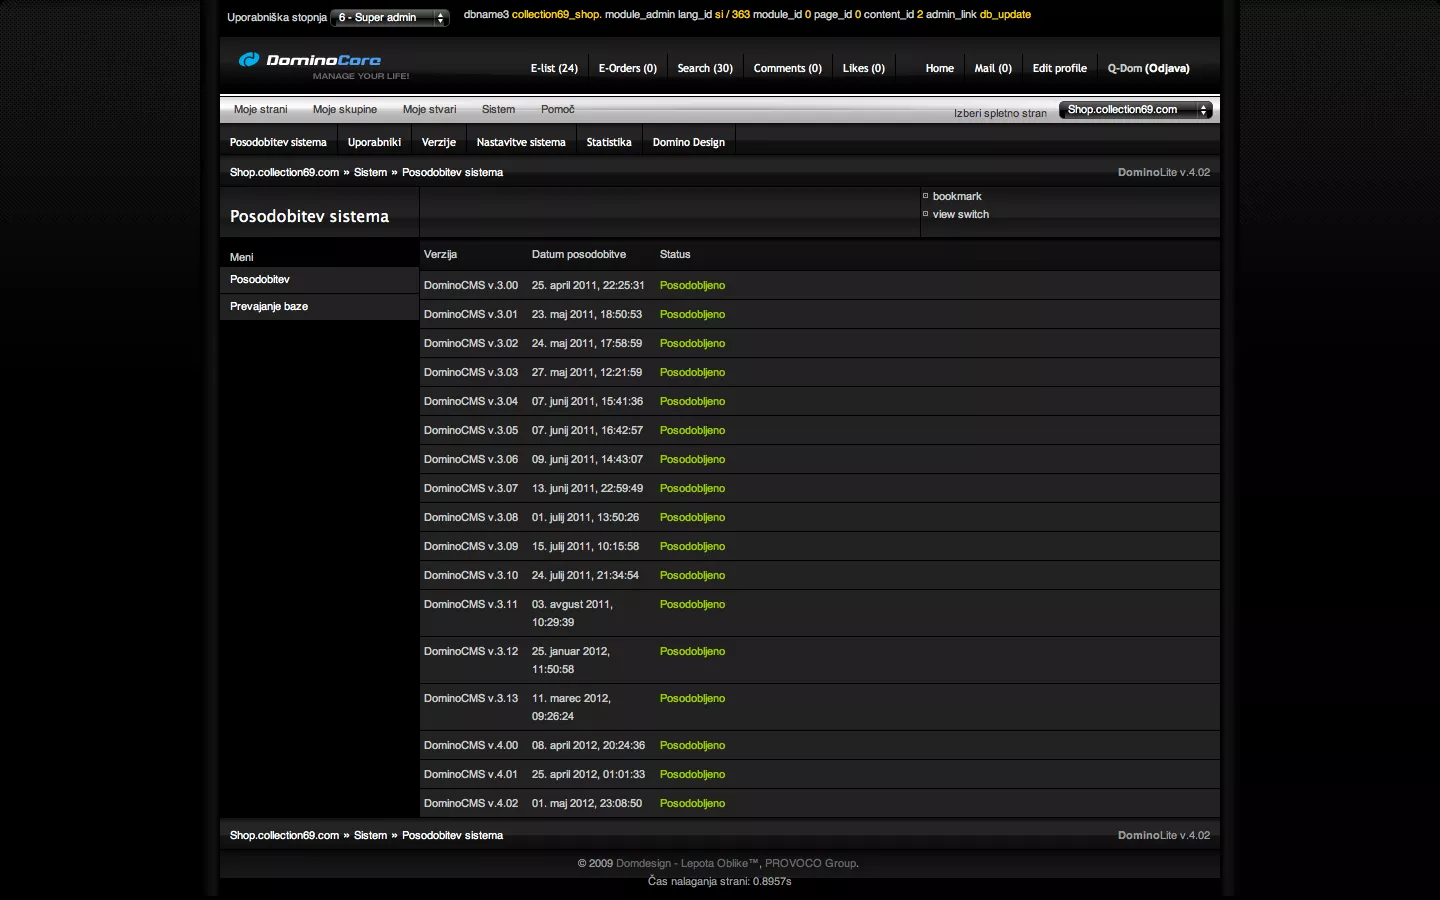Log out via Q-Dom (Odjava)
This screenshot has width=1440, height=900.
click(x=1148, y=68)
